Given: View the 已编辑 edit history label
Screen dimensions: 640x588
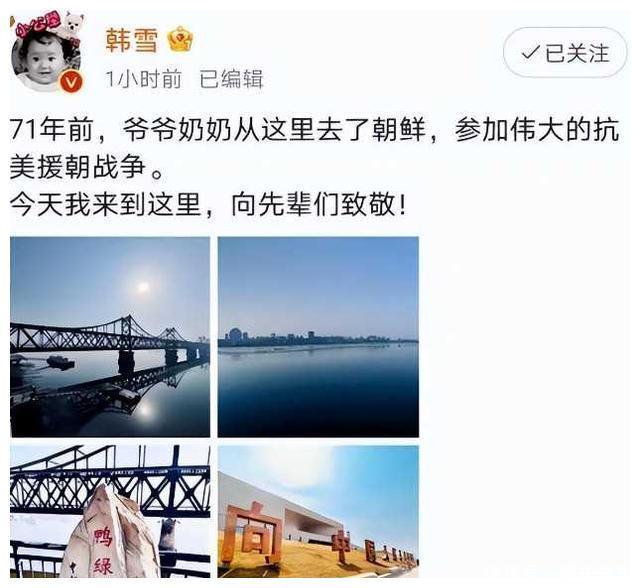Looking at the screenshot, I should [231, 79].
